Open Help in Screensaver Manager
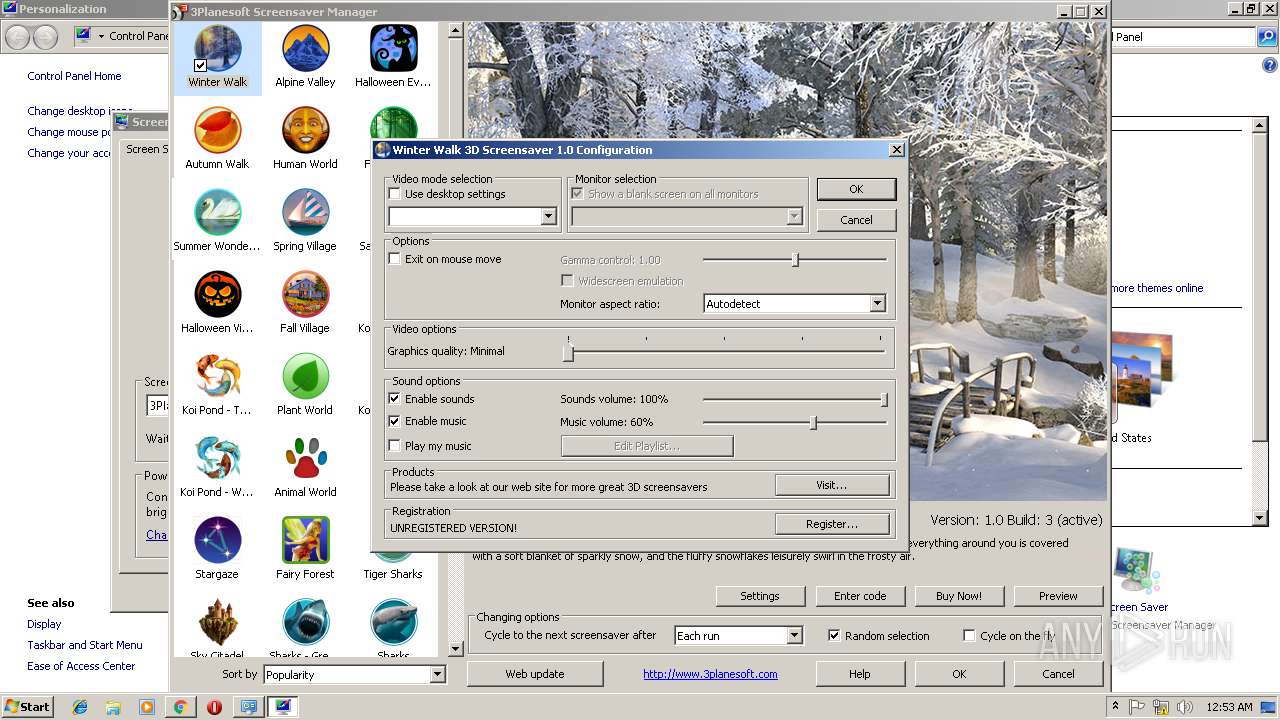Viewport: 1280px width, 720px height. [x=860, y=674]
